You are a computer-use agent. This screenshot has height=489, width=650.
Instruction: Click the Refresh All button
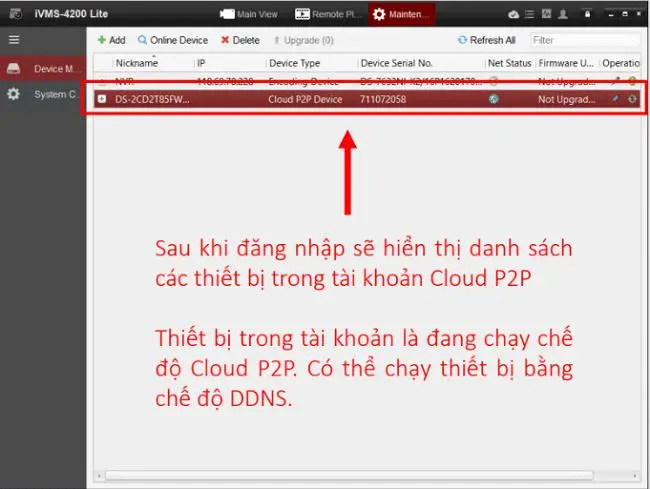(x=487, y=40)
